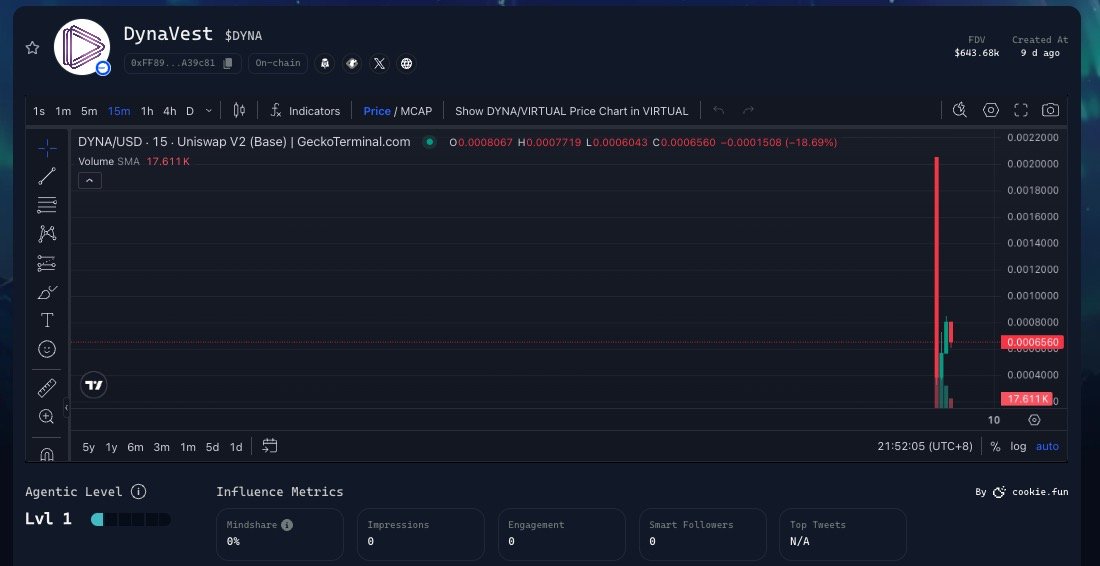Copy the 0xFF89...A39c81 contract address
This screenshot has width=1100, height=566.
pos(227,63)
